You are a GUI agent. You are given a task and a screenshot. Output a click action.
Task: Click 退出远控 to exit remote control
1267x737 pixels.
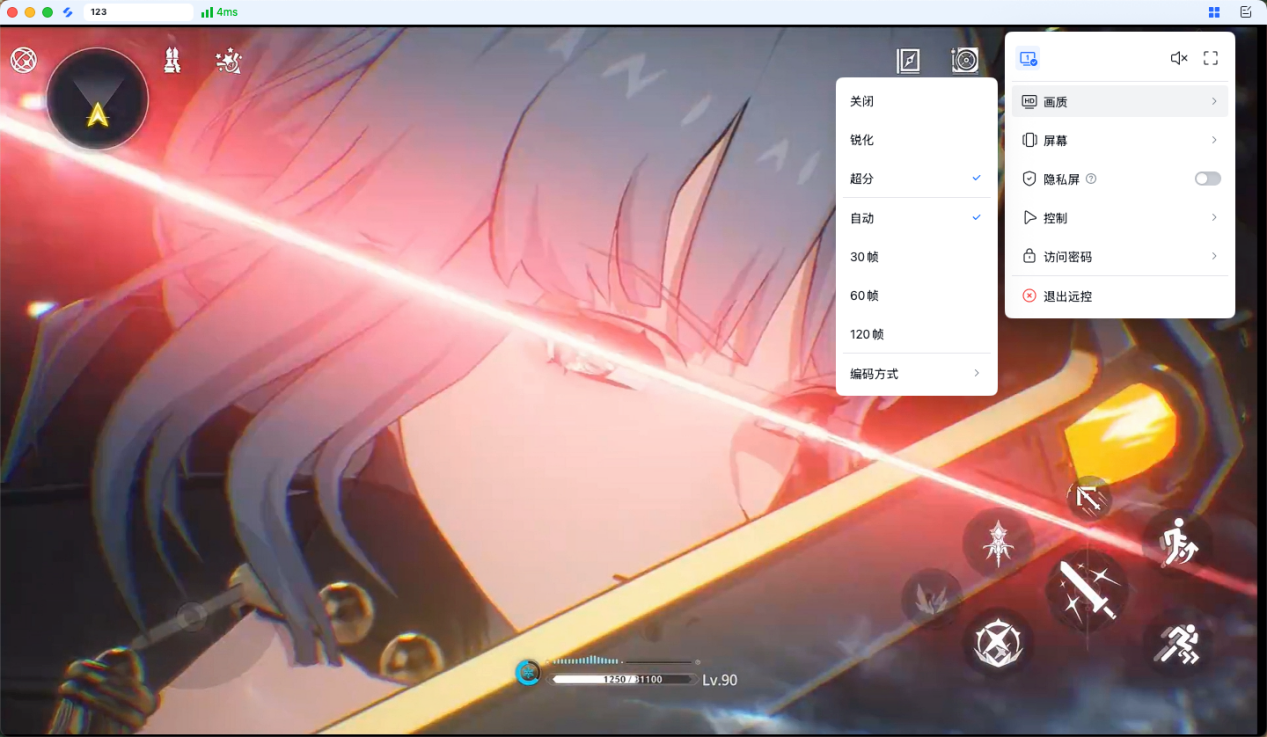click(x=1120, y=296)
